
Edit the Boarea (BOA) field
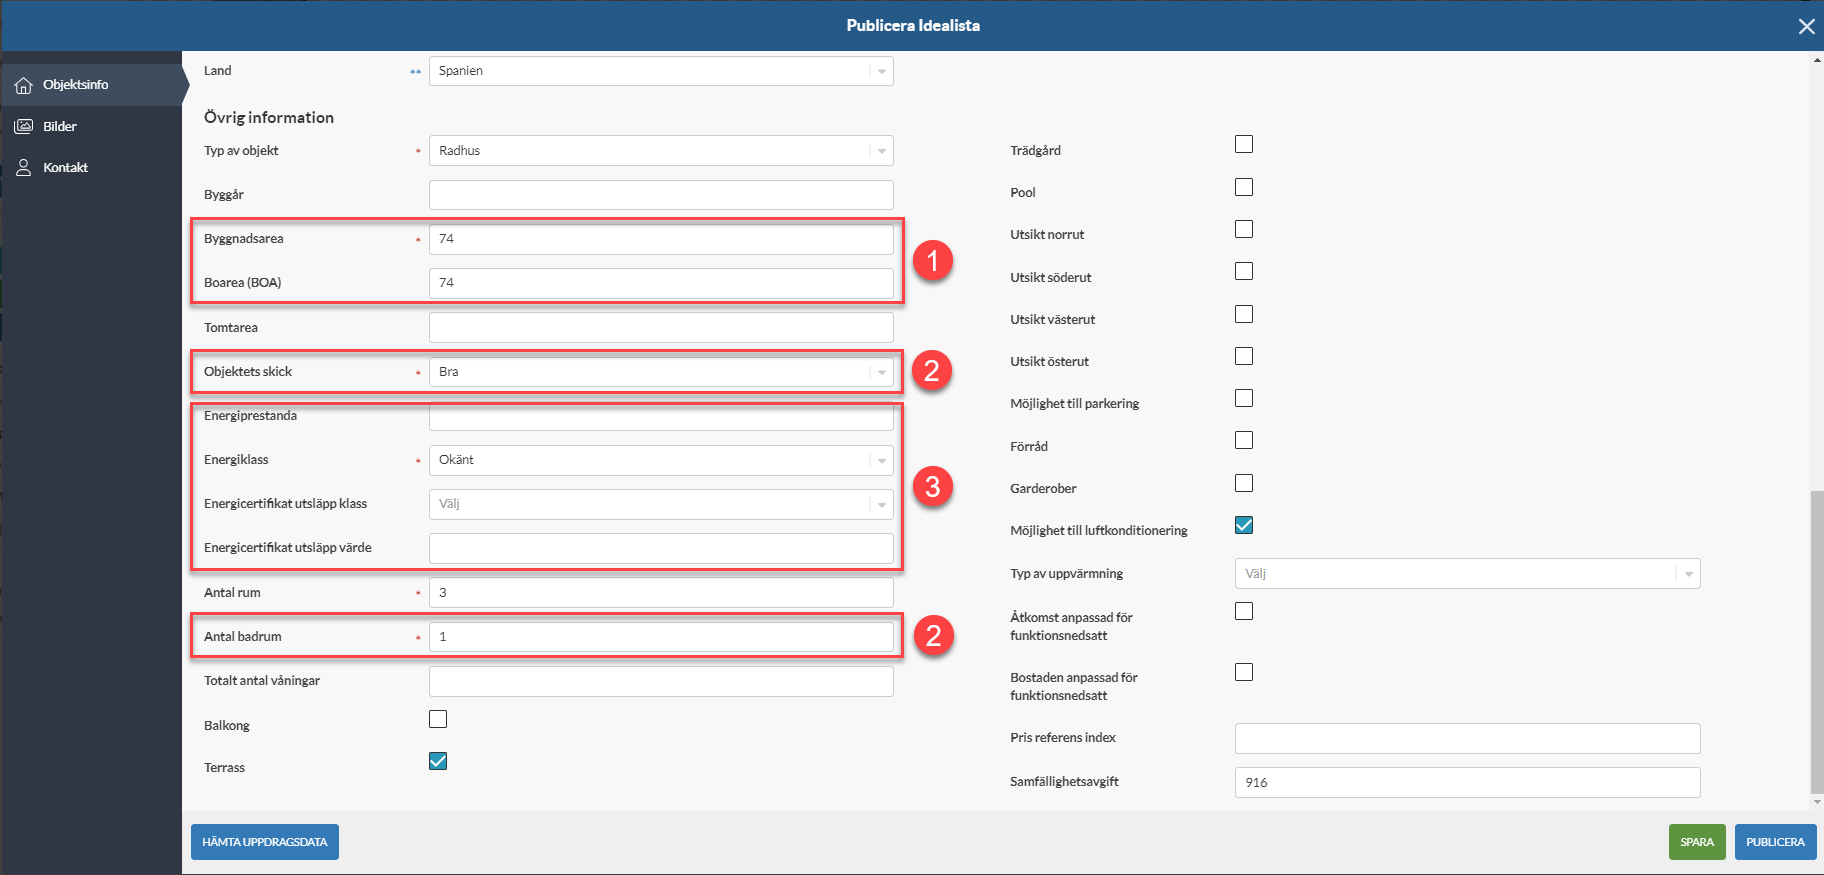point(661,283)
